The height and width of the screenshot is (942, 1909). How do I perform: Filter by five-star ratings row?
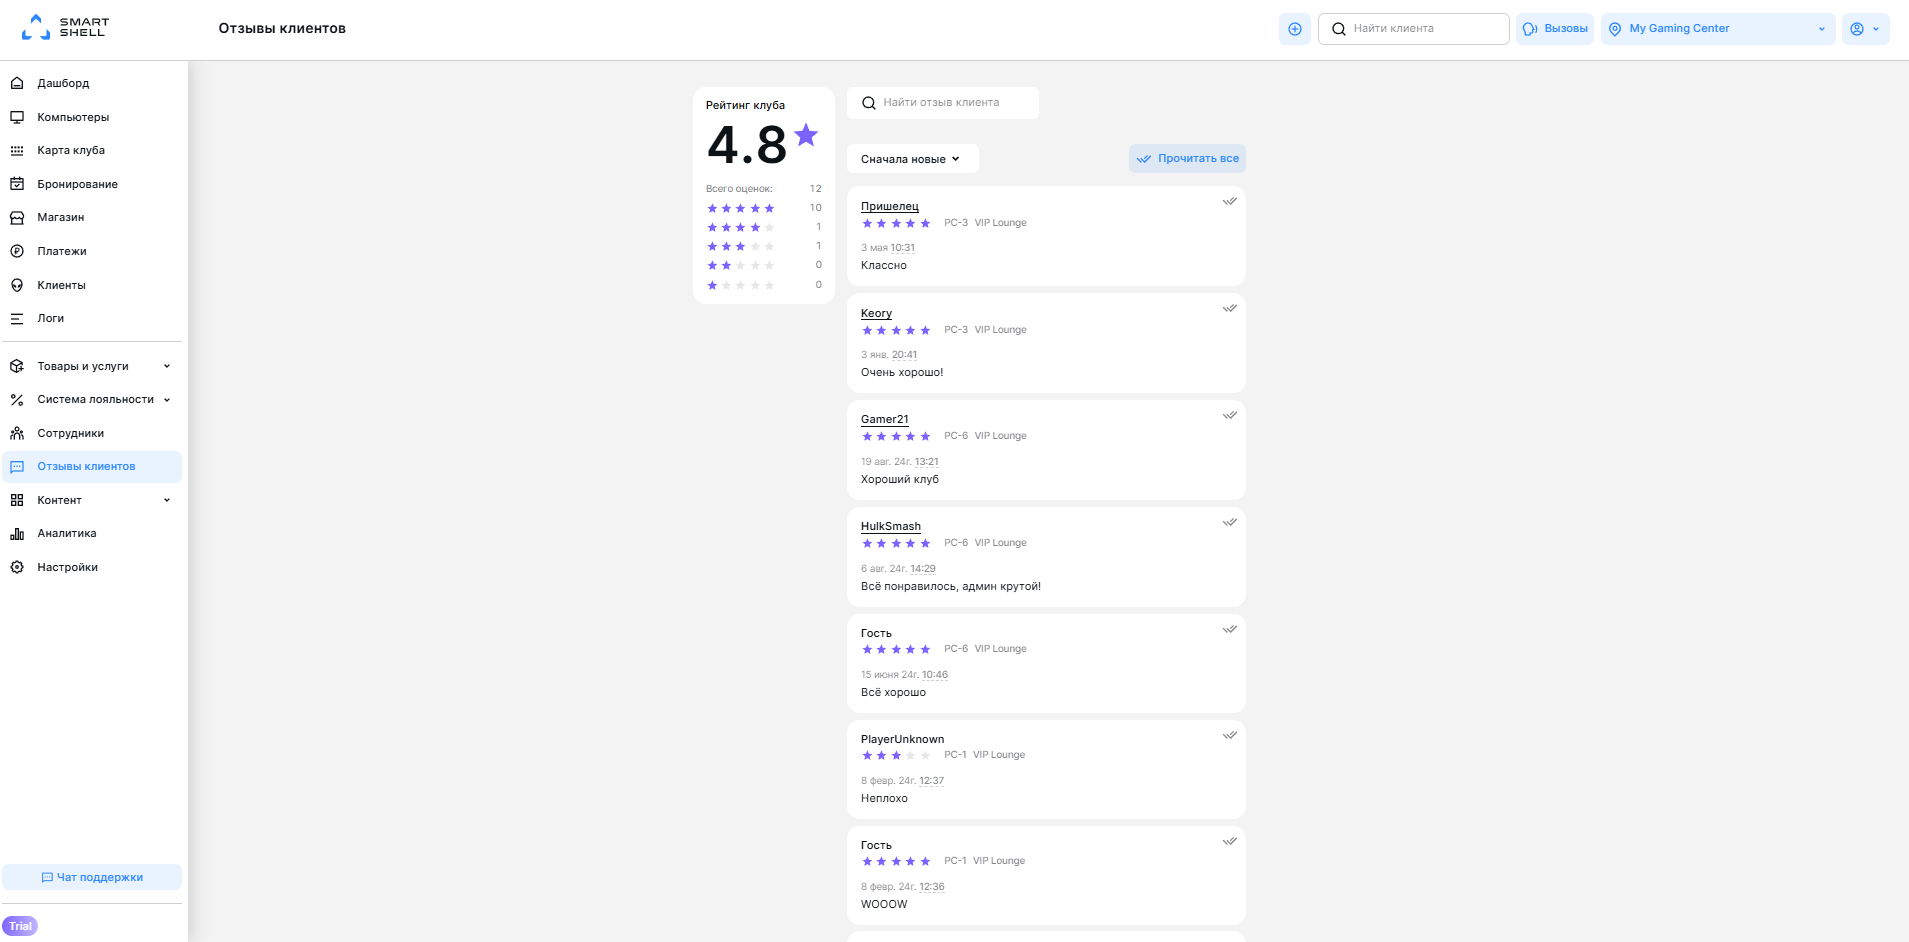pos(764,208)
